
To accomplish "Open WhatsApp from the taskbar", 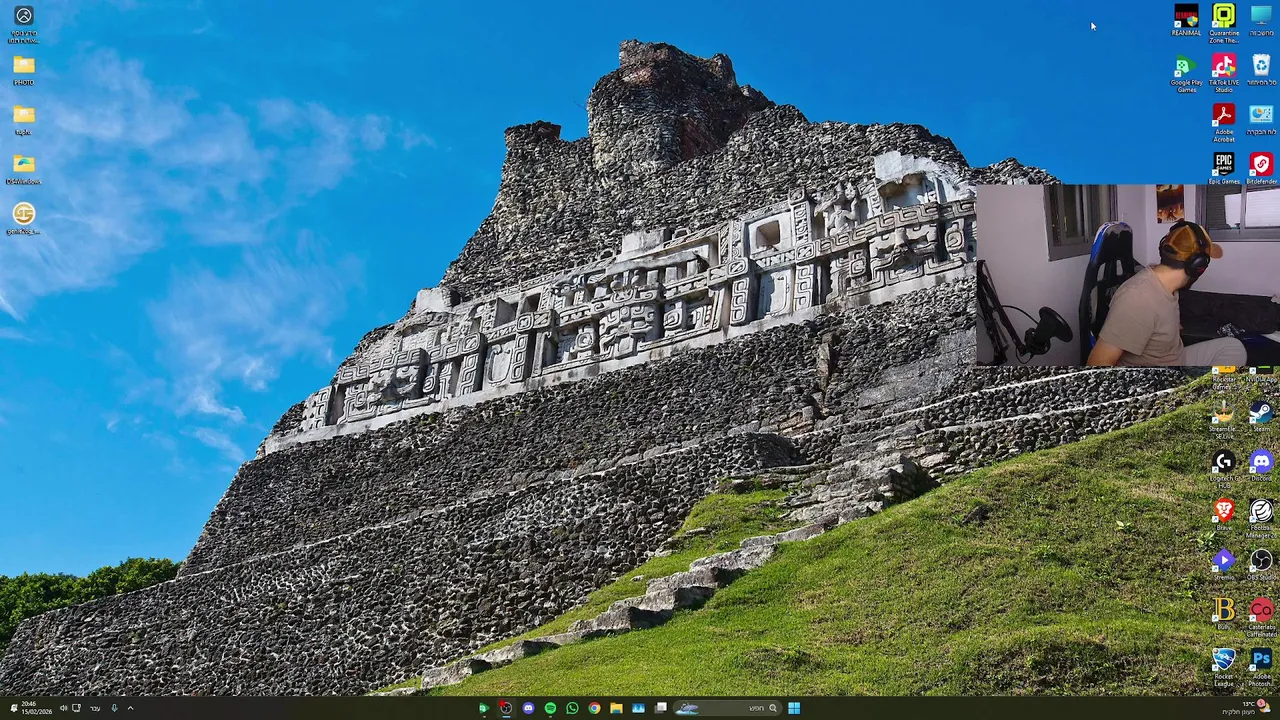I will coord(572,708).
